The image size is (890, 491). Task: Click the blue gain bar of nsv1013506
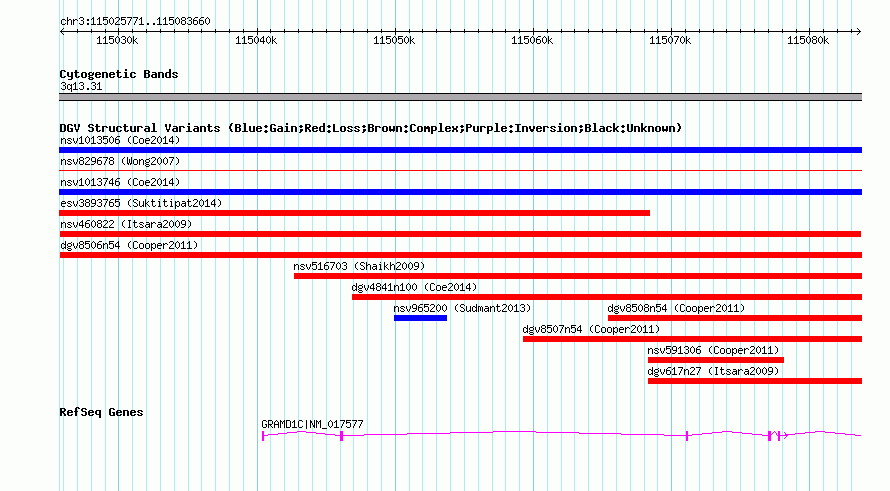pos(460,150)
